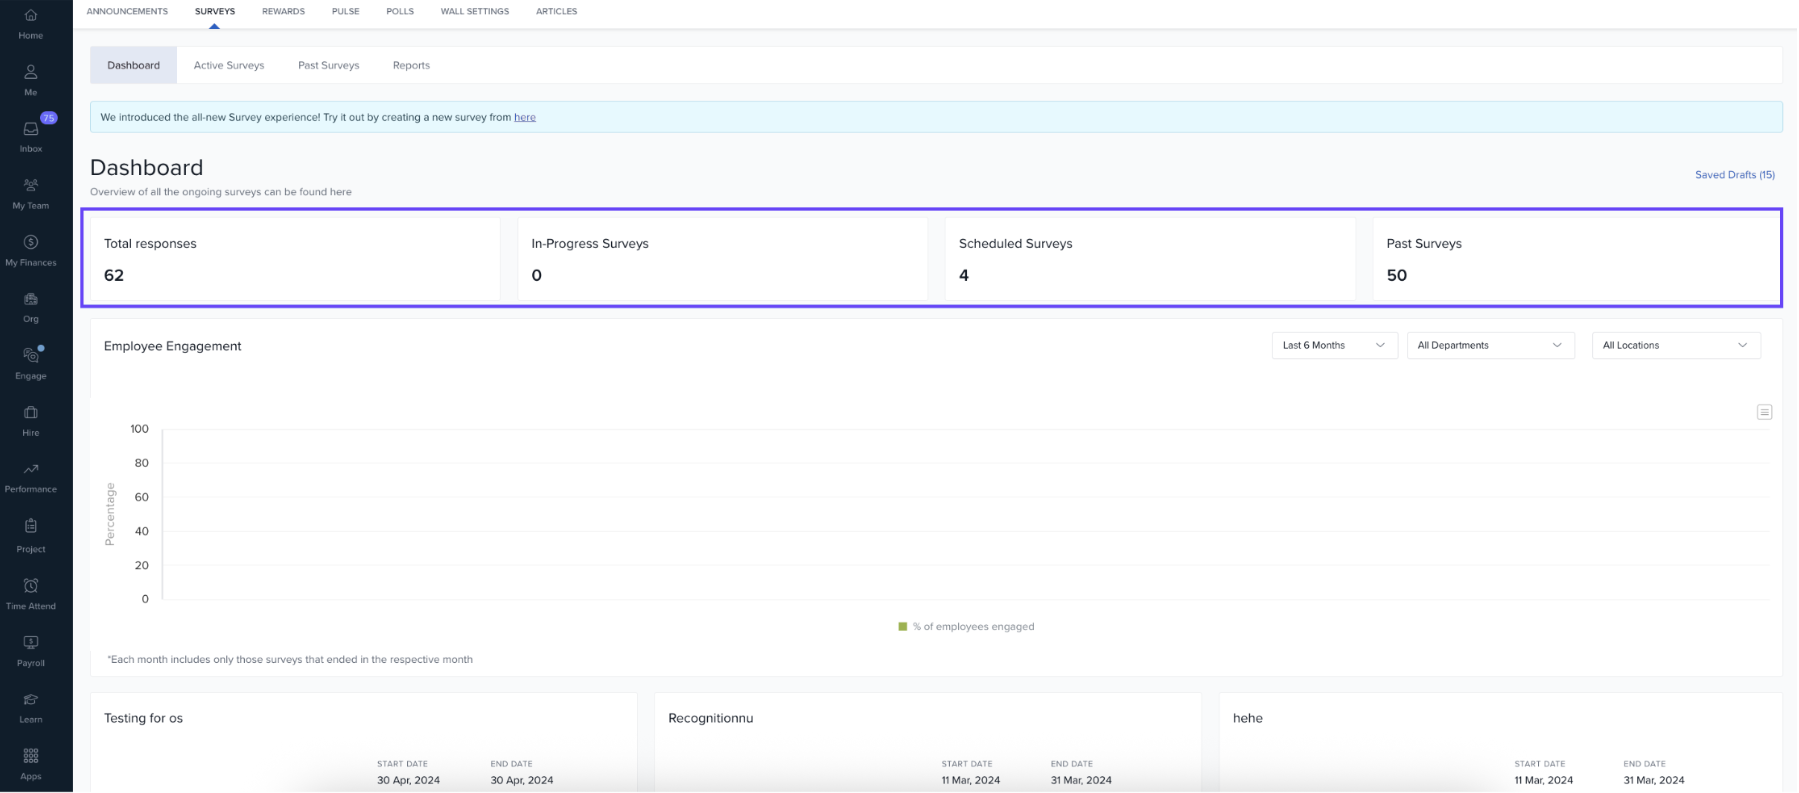Toggle the '% of employees engaged' legend
The image size is (1799, 793).
pos(966,627)
